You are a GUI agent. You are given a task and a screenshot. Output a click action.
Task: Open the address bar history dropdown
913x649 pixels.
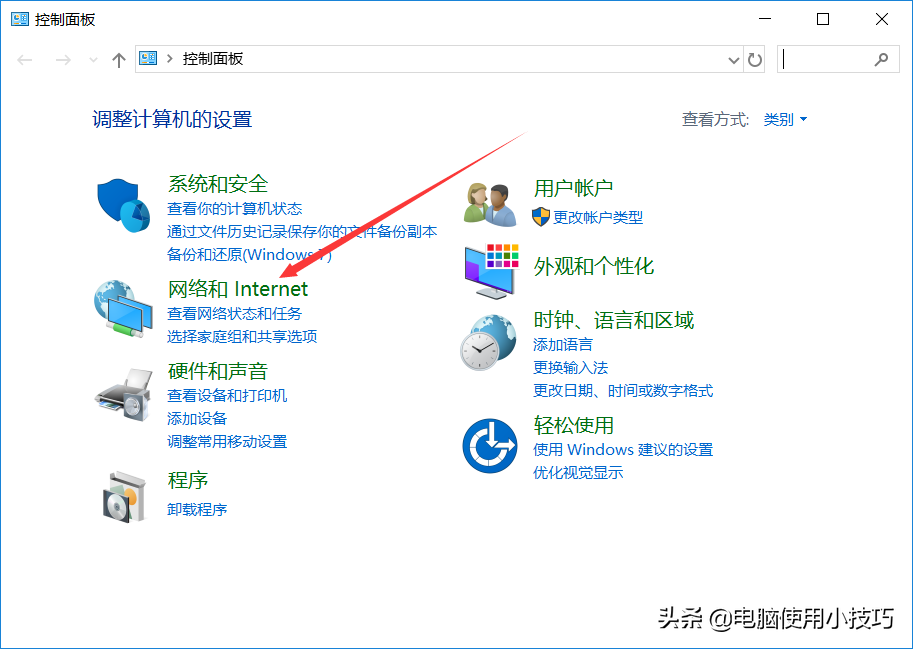coord(733,59)
